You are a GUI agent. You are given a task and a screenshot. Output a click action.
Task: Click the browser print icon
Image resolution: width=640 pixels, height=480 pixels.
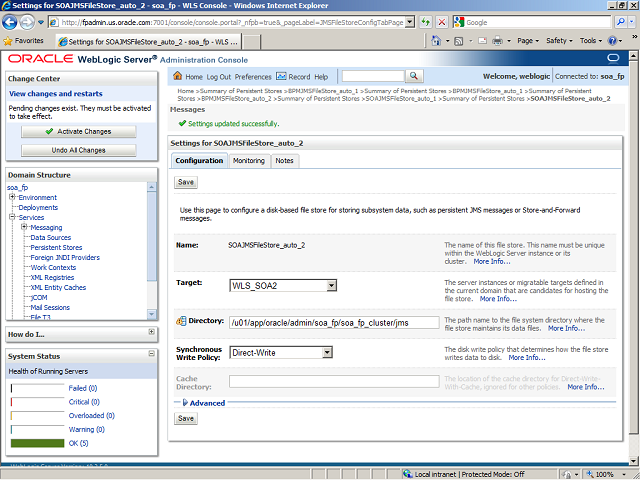[x=499, y=41]
